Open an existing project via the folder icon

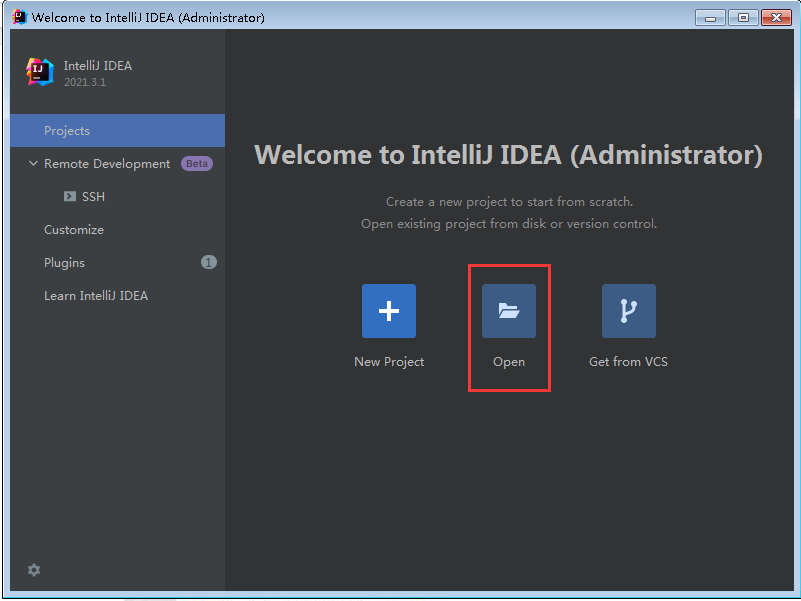click(509, 311)
